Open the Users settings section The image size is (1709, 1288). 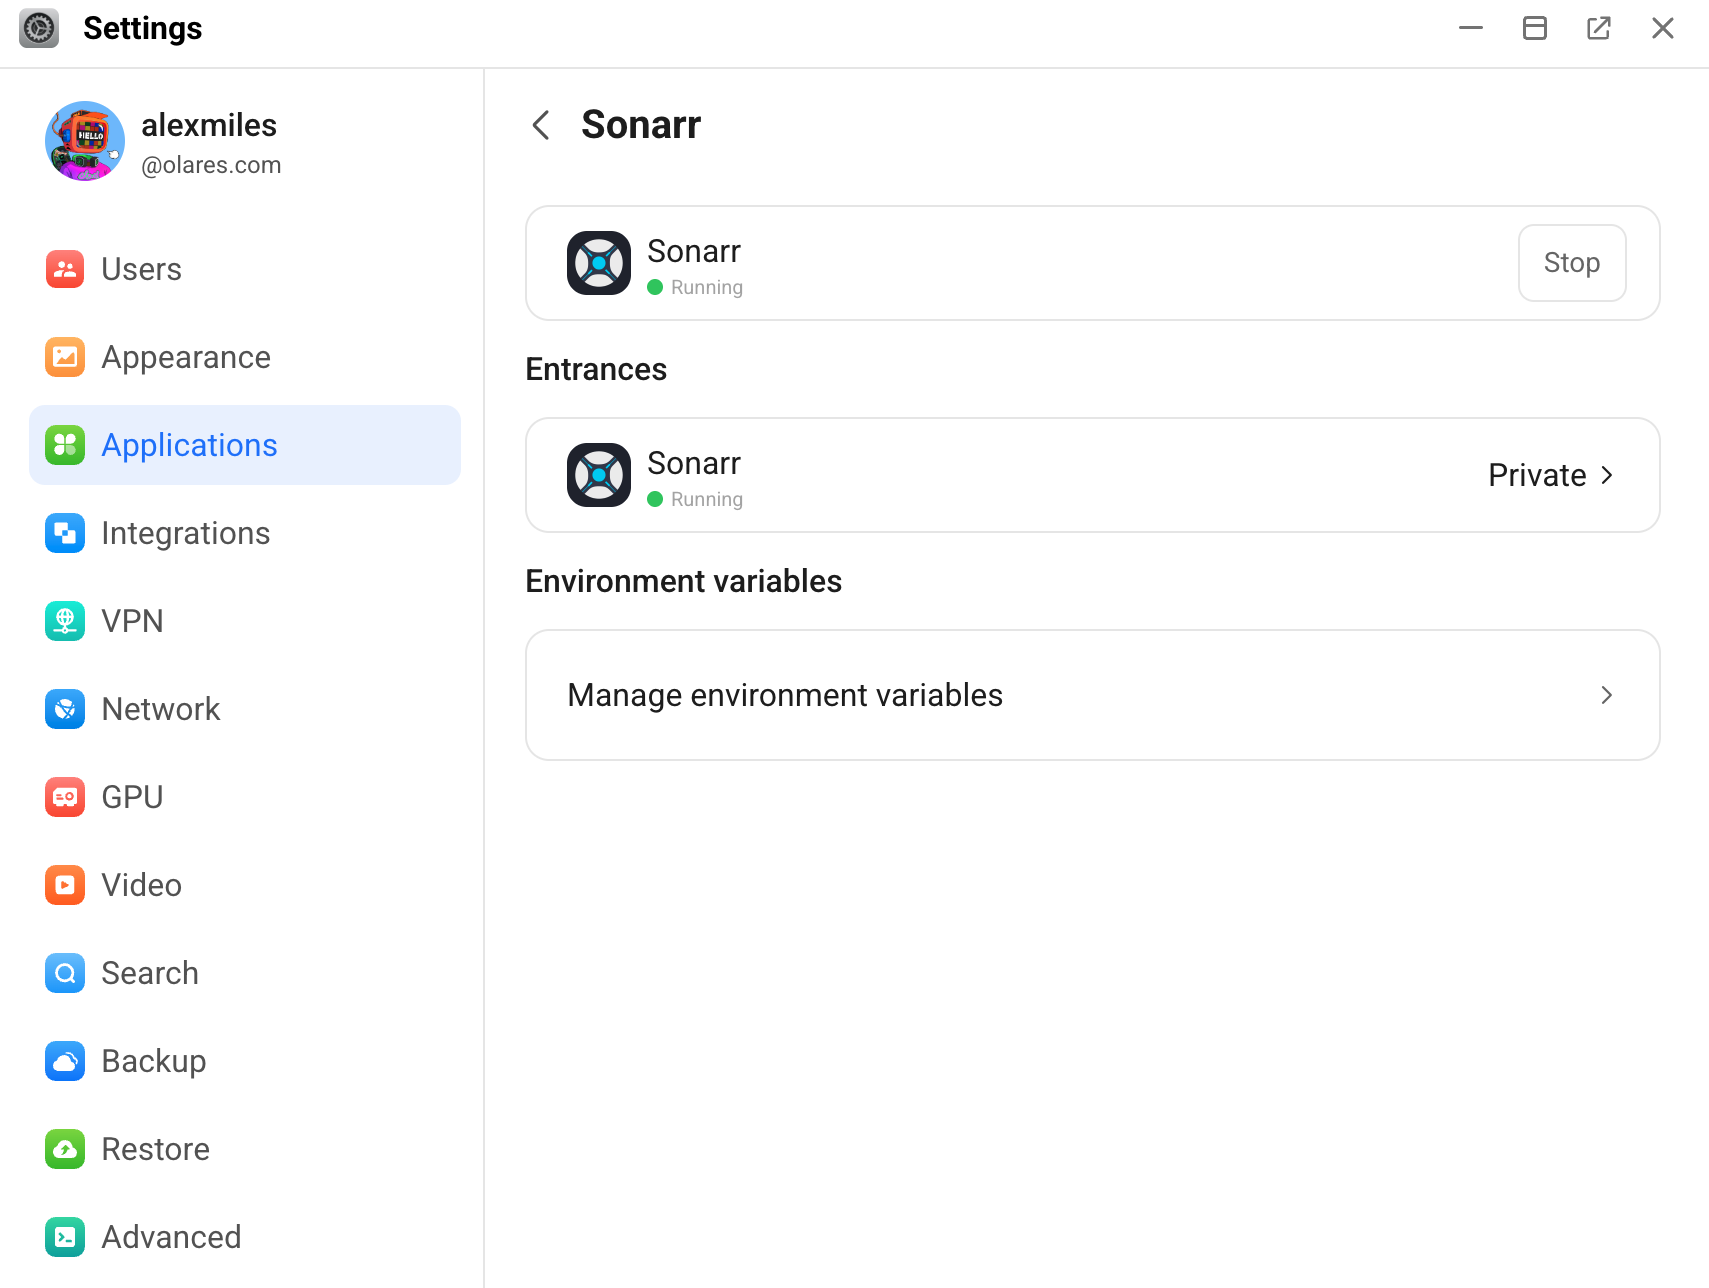point(140,269)
